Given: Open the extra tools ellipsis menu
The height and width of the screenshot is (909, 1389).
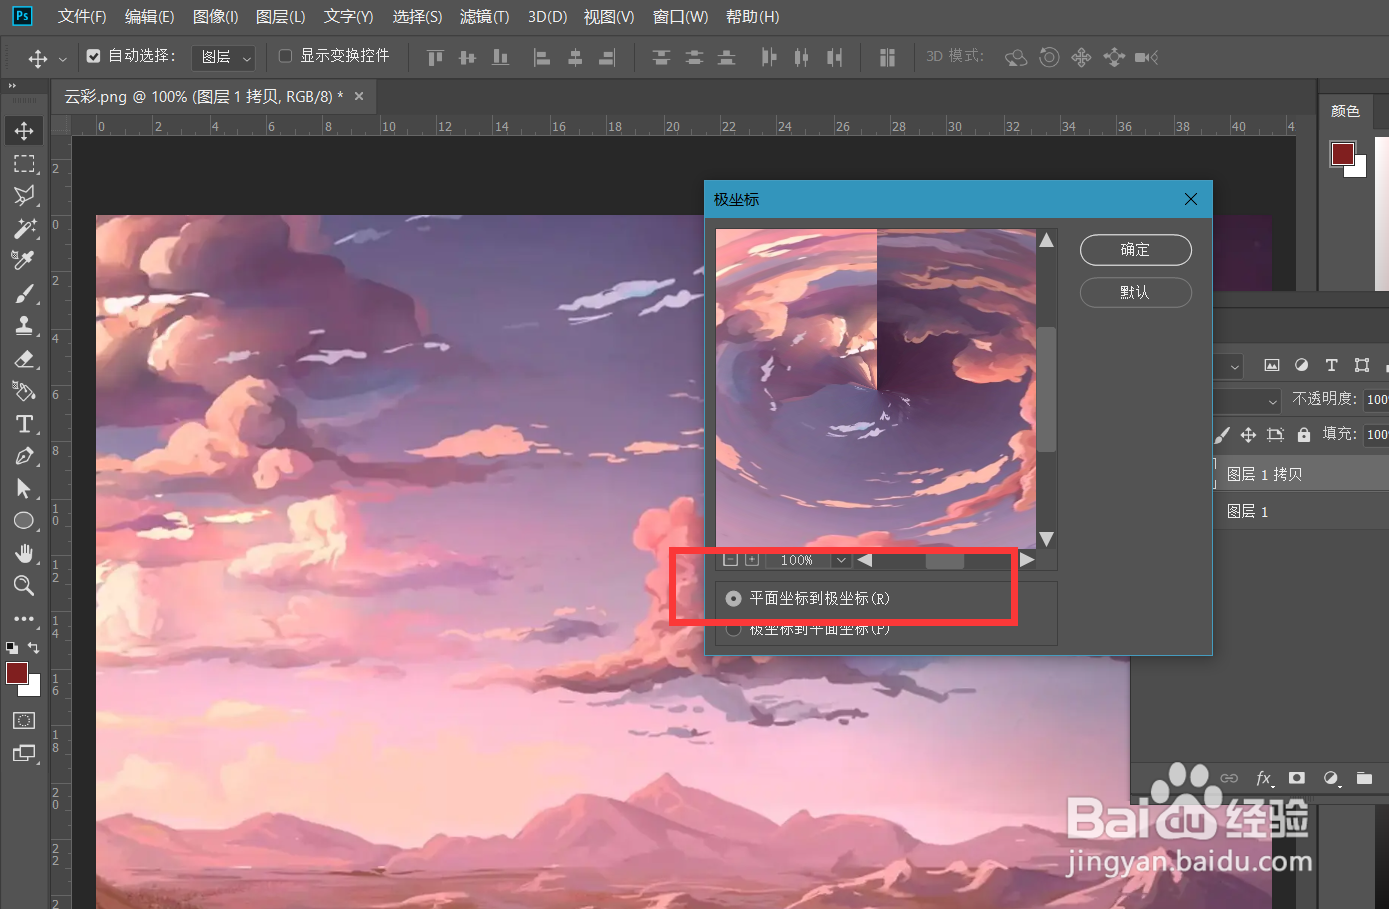Looking at the screenshot, I should click(24, 619).
